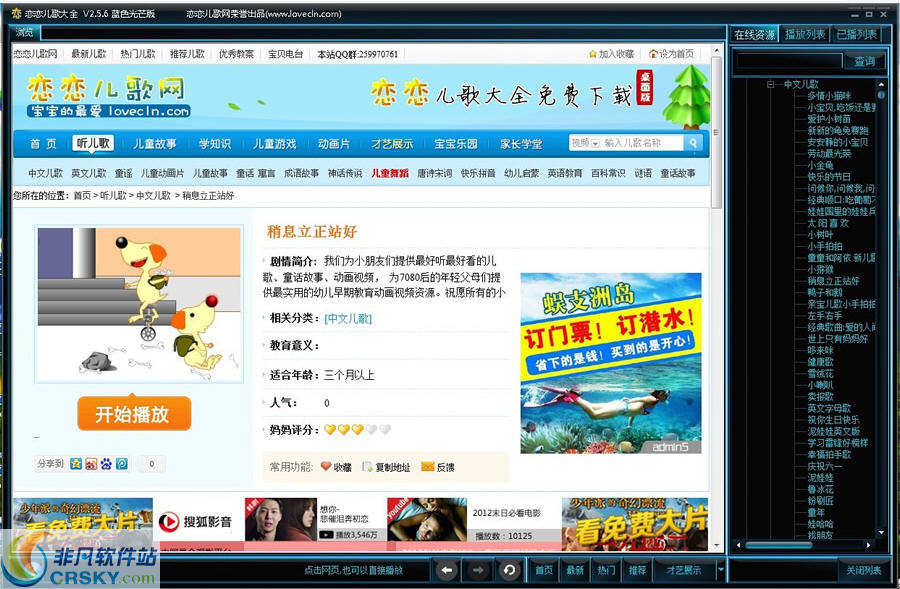Select 稍息立正站好 in the song tree

pyautogui.click(x=833, y=281)
